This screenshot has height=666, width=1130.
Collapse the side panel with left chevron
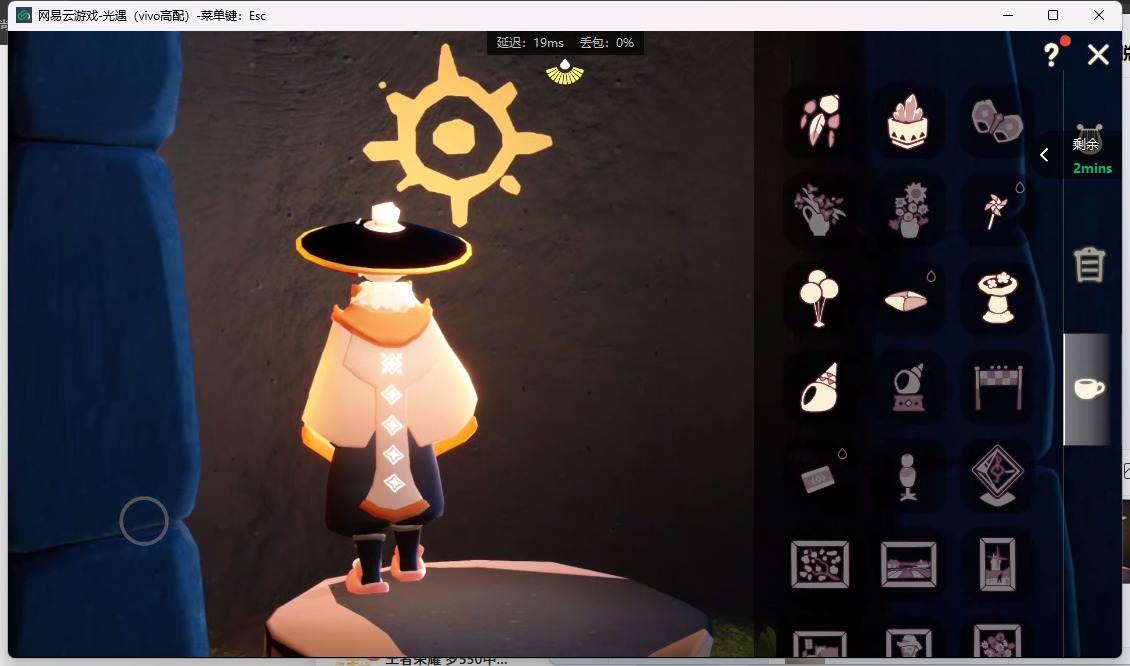1044,155
